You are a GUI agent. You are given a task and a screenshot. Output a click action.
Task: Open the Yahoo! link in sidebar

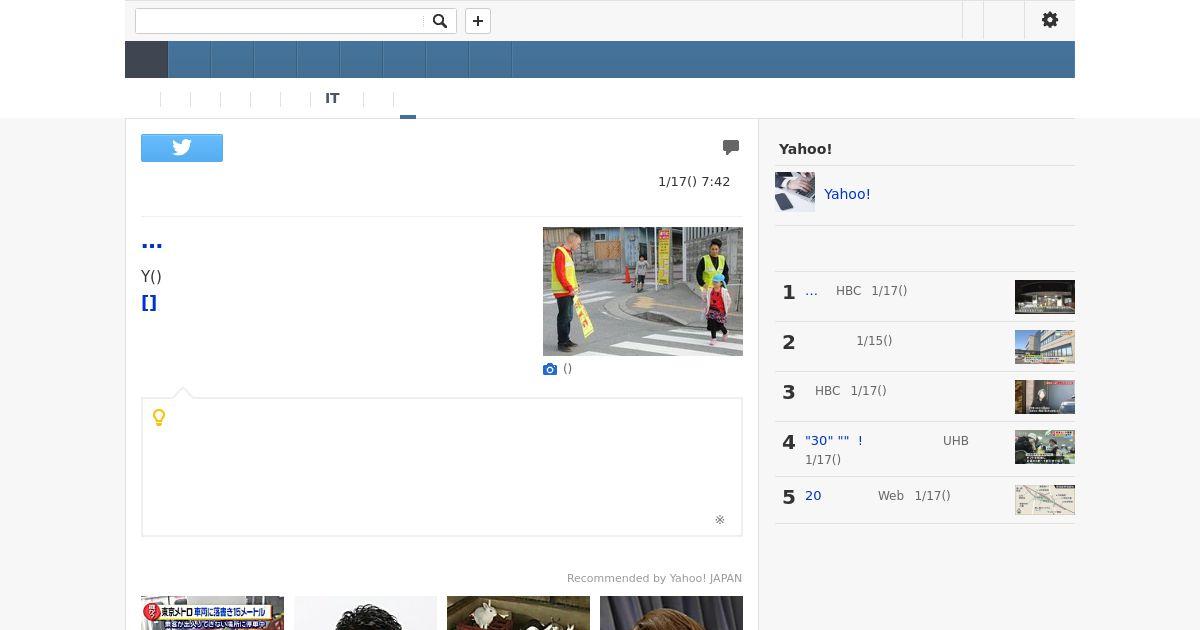point(847,194)
